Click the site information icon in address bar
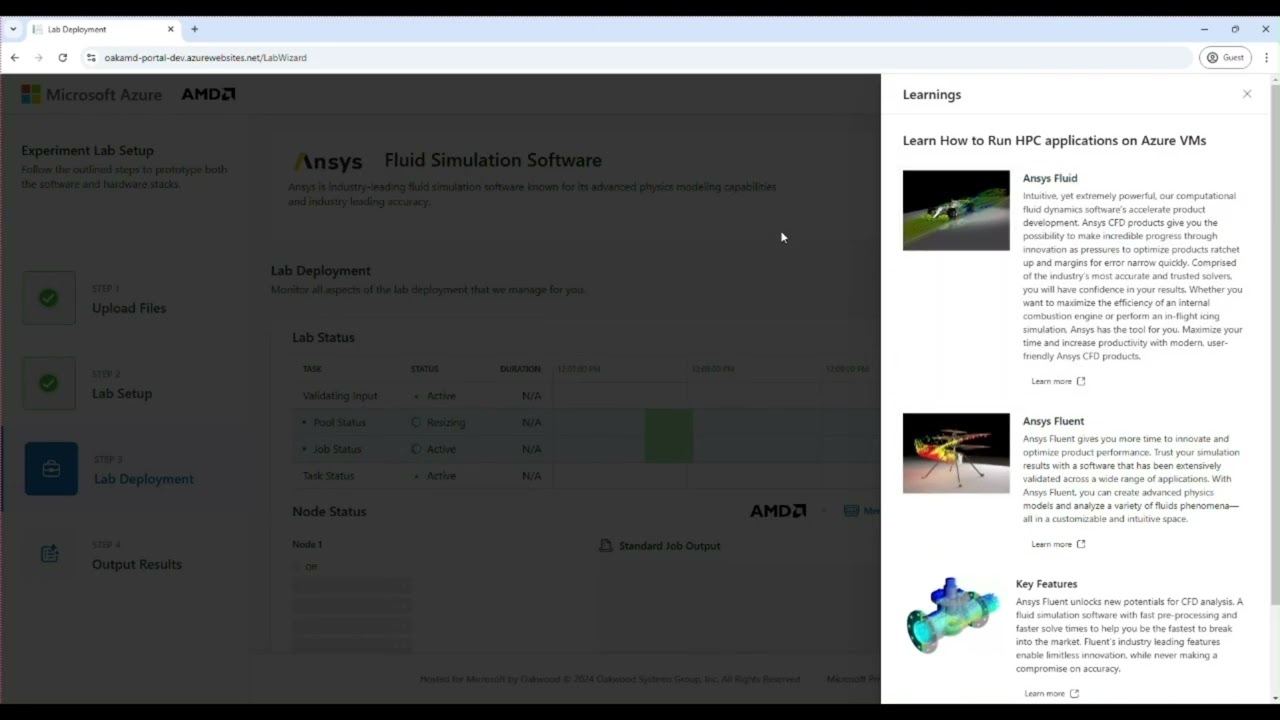This screenshot has height=720, width=1280. tap(91, 58)
